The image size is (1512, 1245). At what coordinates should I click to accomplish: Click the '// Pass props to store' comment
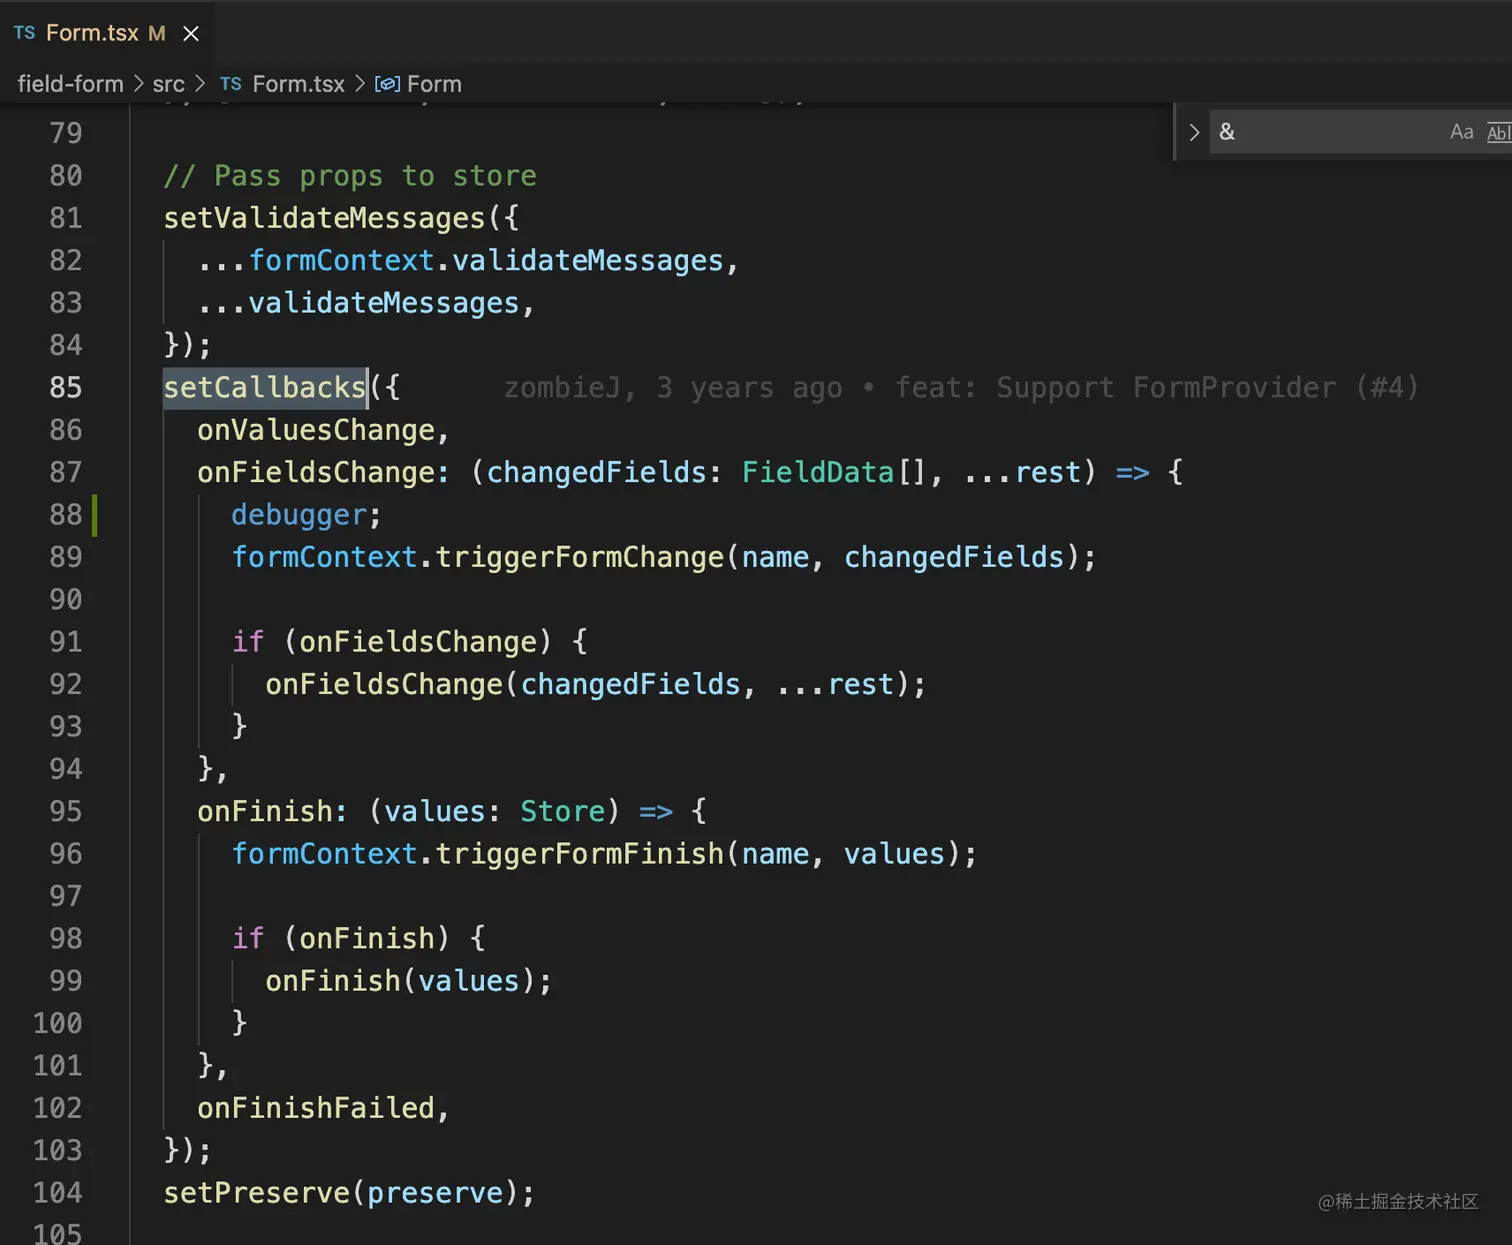(x=350, y=176)
